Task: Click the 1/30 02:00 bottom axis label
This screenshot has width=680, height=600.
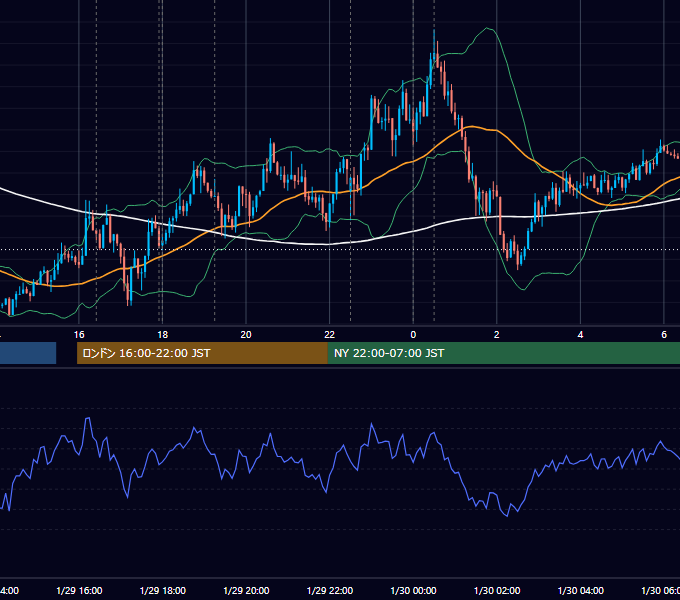Action: 497,590
